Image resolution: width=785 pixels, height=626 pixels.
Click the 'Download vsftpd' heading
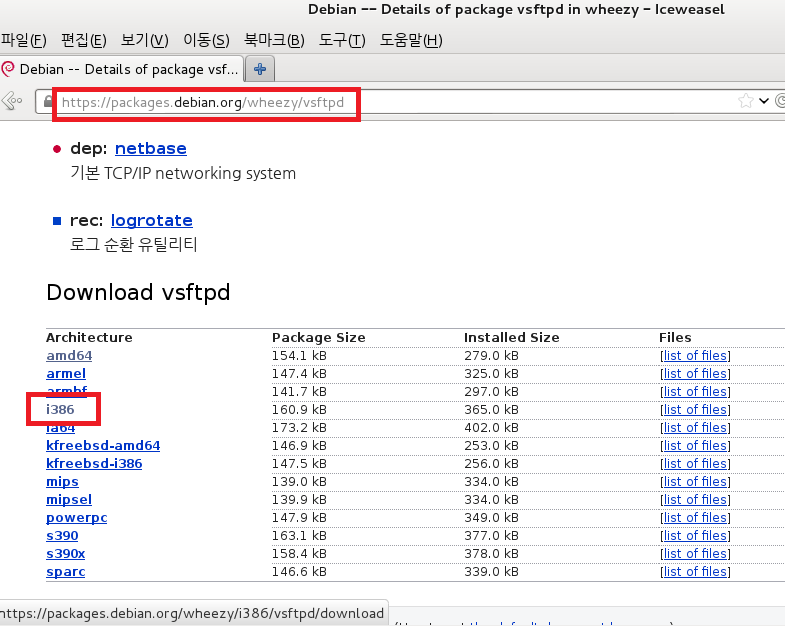click(138, 292)
